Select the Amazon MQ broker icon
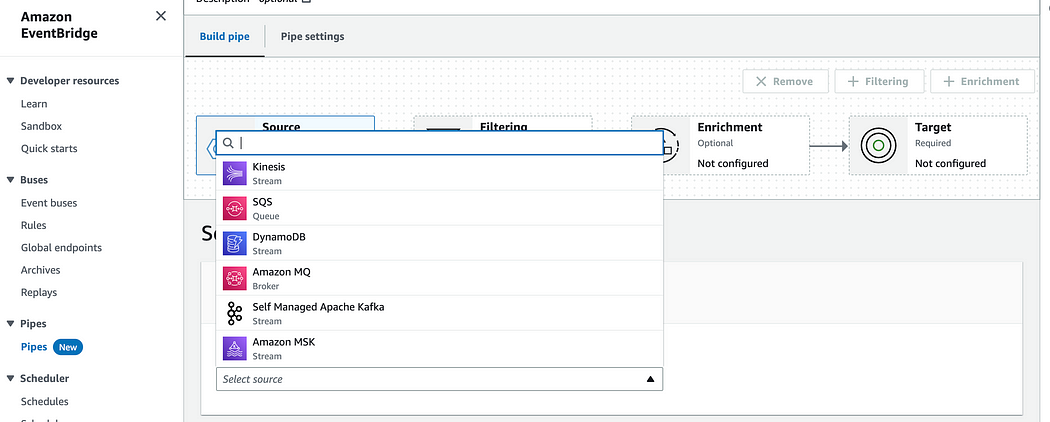The height and width of the screenshot is (422, 1050). pos(235,278)
